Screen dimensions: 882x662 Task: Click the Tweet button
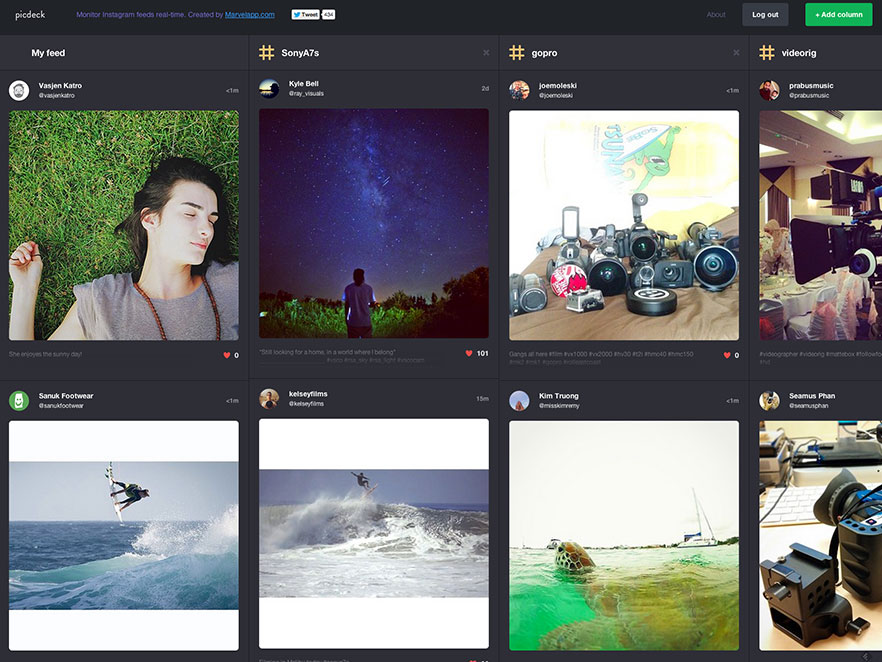(305, 15)
